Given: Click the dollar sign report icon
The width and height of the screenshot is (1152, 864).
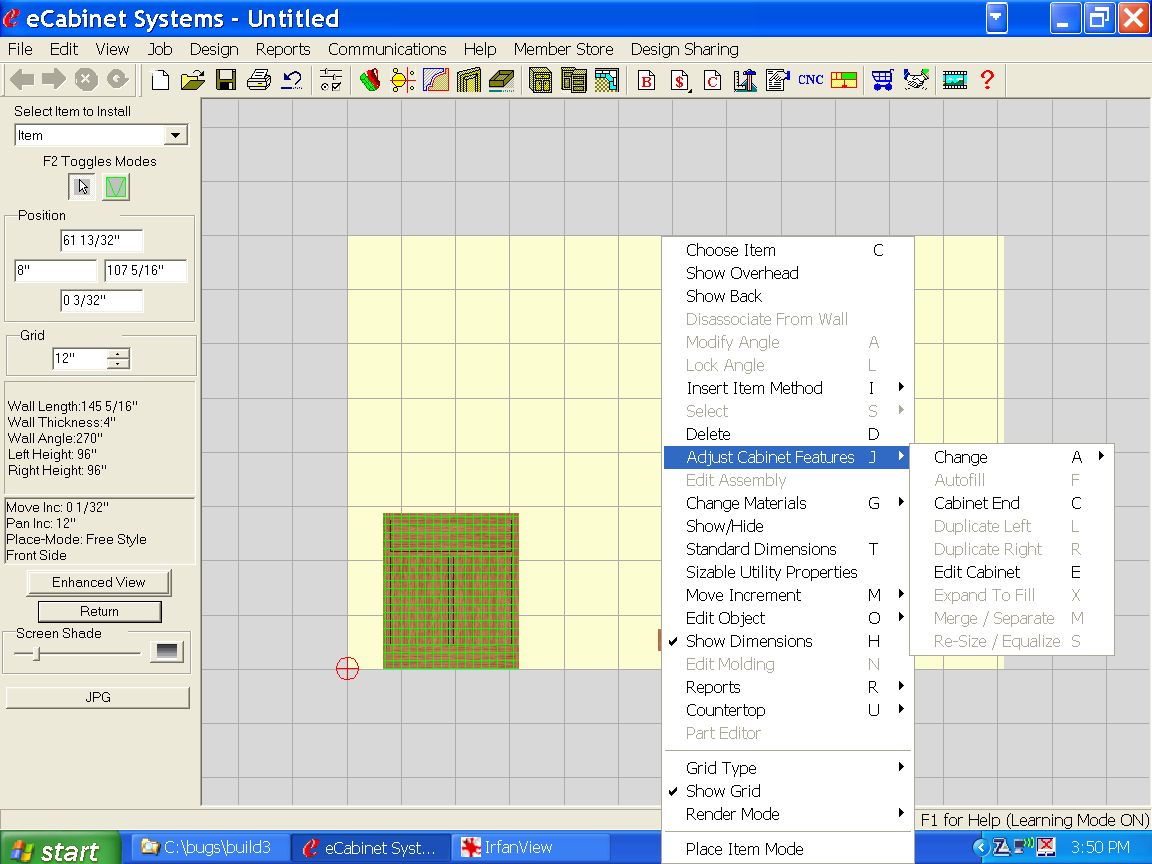Looking at the screenshot, I should pos(680,79).
